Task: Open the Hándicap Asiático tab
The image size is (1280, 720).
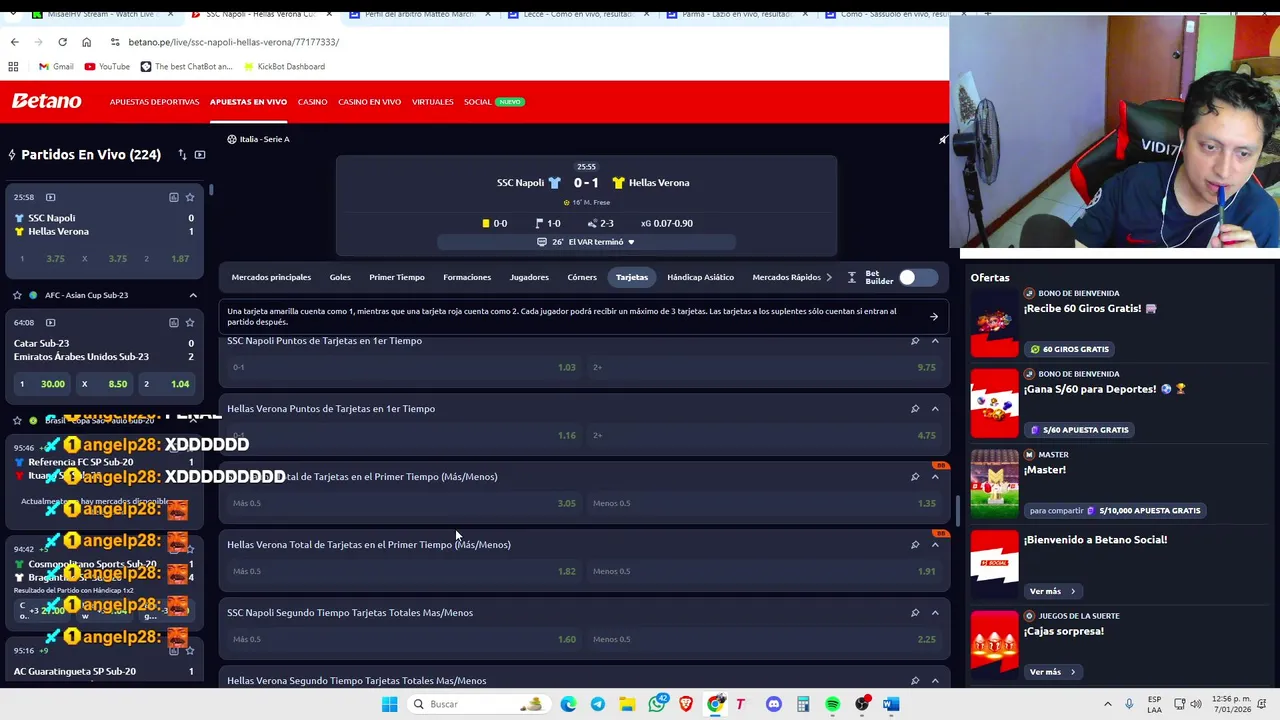Action: 700,277
